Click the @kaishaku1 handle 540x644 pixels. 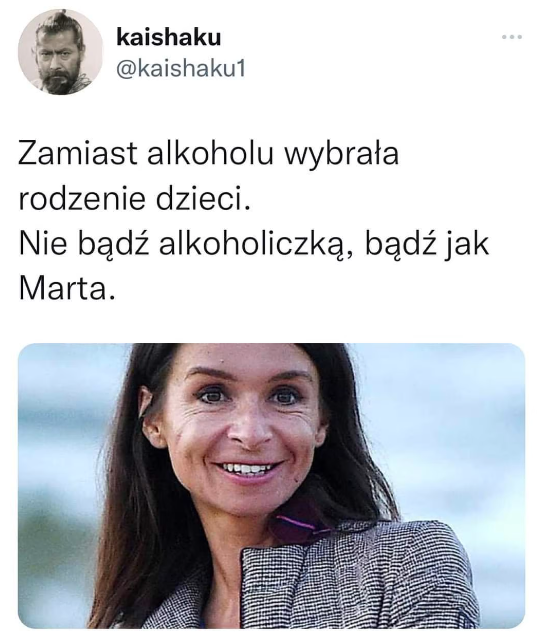coord(181,69)
